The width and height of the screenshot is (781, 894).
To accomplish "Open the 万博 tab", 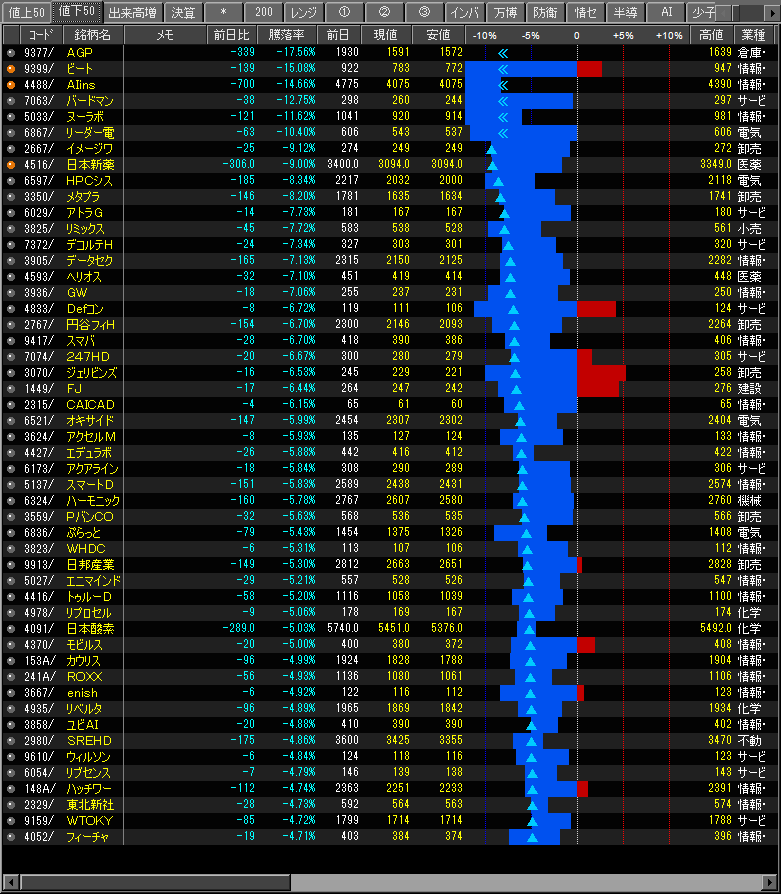I will coord(505,12).
